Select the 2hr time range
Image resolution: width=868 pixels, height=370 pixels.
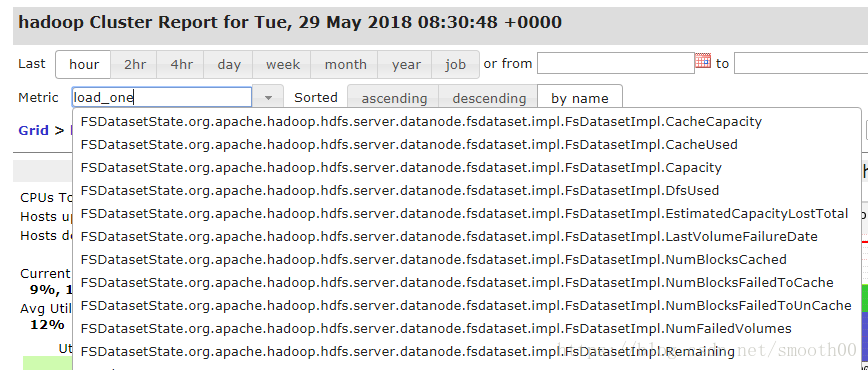coord(135,65)
